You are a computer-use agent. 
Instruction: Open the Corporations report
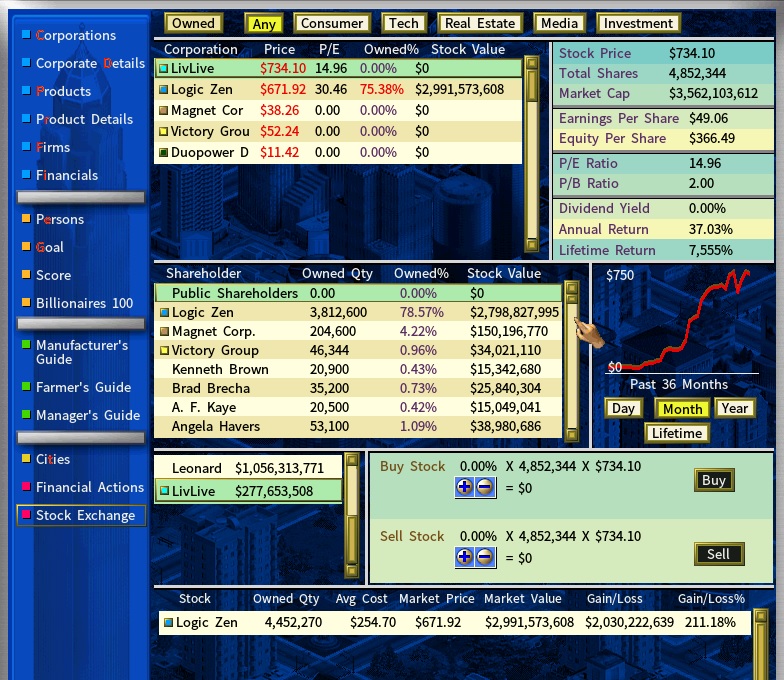point(76,36)
